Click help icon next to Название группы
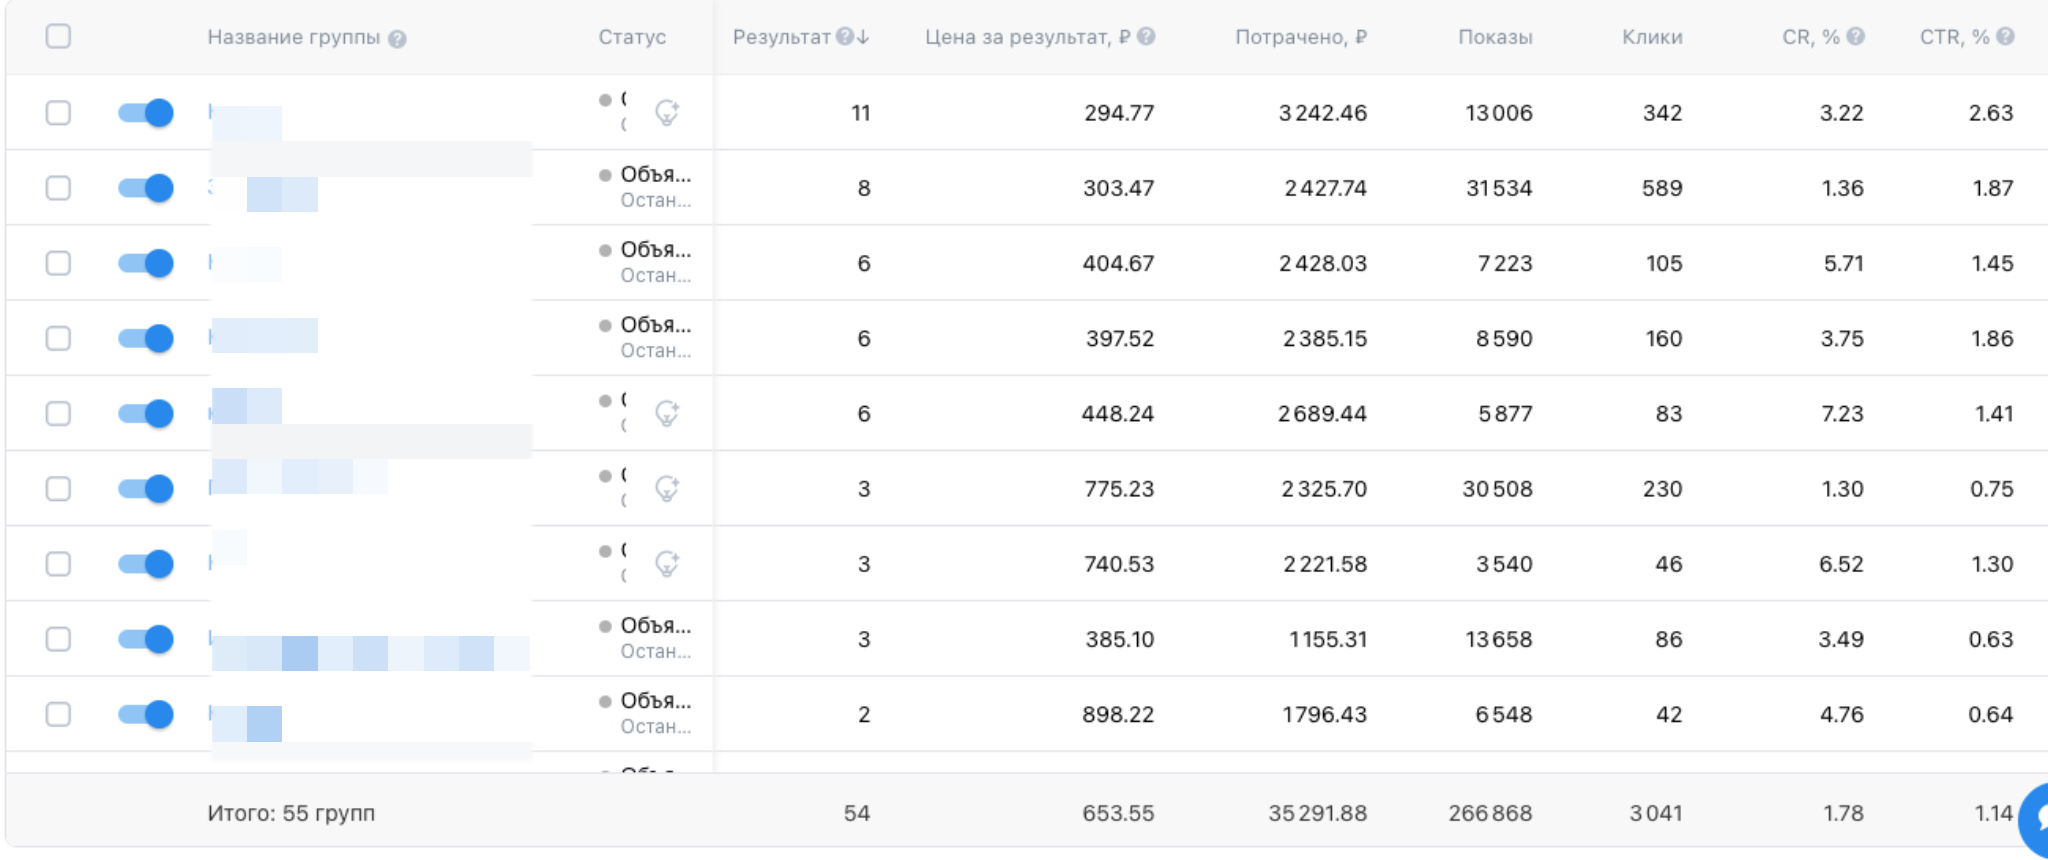Screen dimensions: 2048x860 pyautogui.click(x=397, y=39)
